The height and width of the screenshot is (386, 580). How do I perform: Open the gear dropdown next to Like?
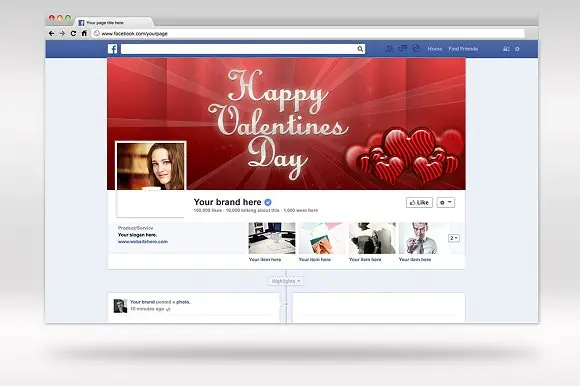click(x=446, y=203)
